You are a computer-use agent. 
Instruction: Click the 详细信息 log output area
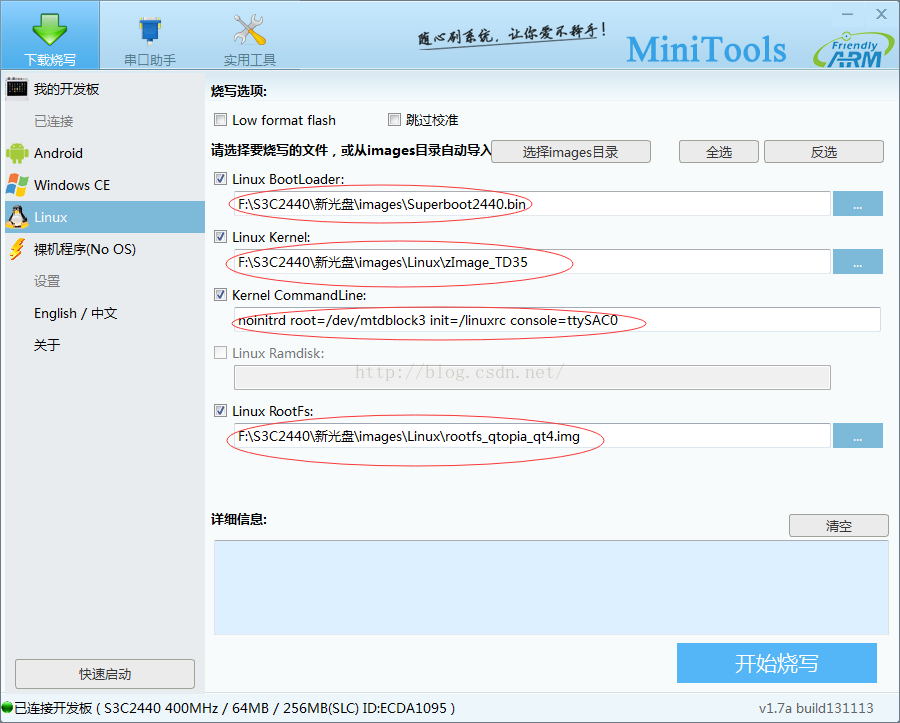(x=551, y=587)
